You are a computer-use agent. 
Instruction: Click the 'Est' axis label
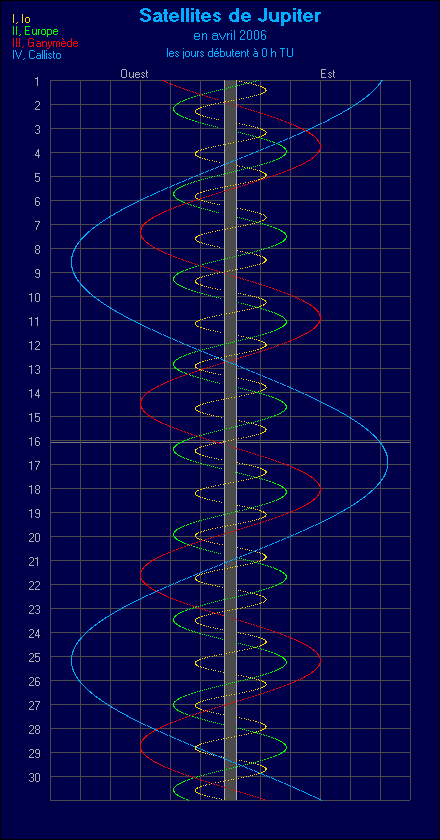(328, 74)
